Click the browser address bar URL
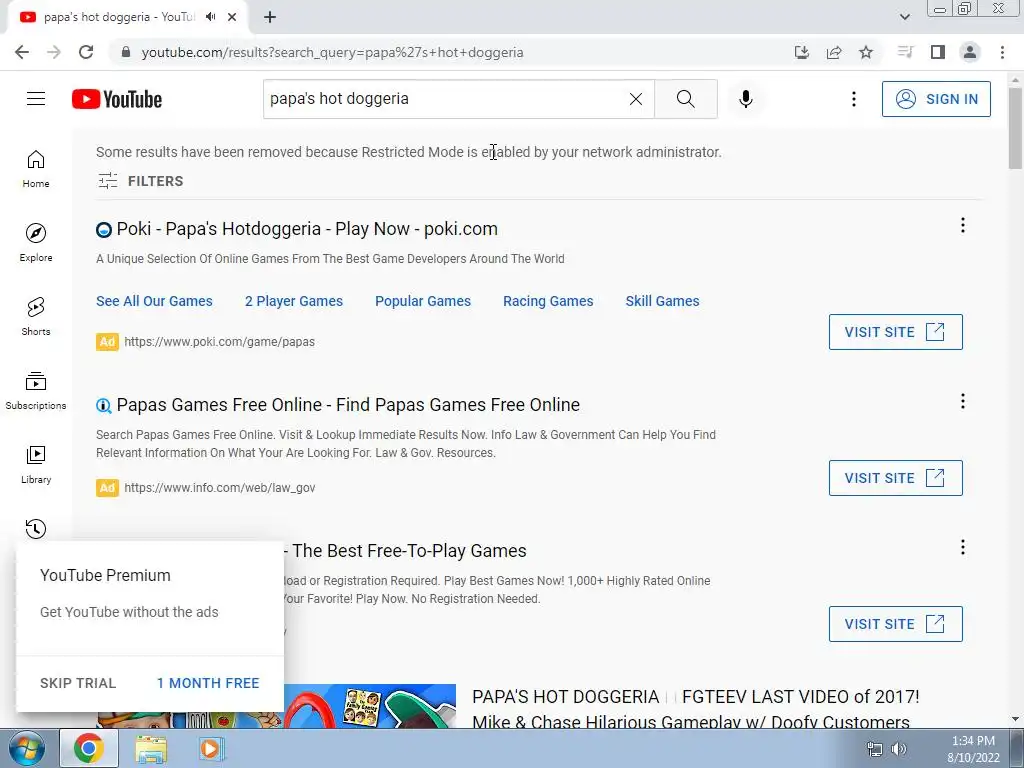Viewport: 1024px width, 768px height. point(332,52)
